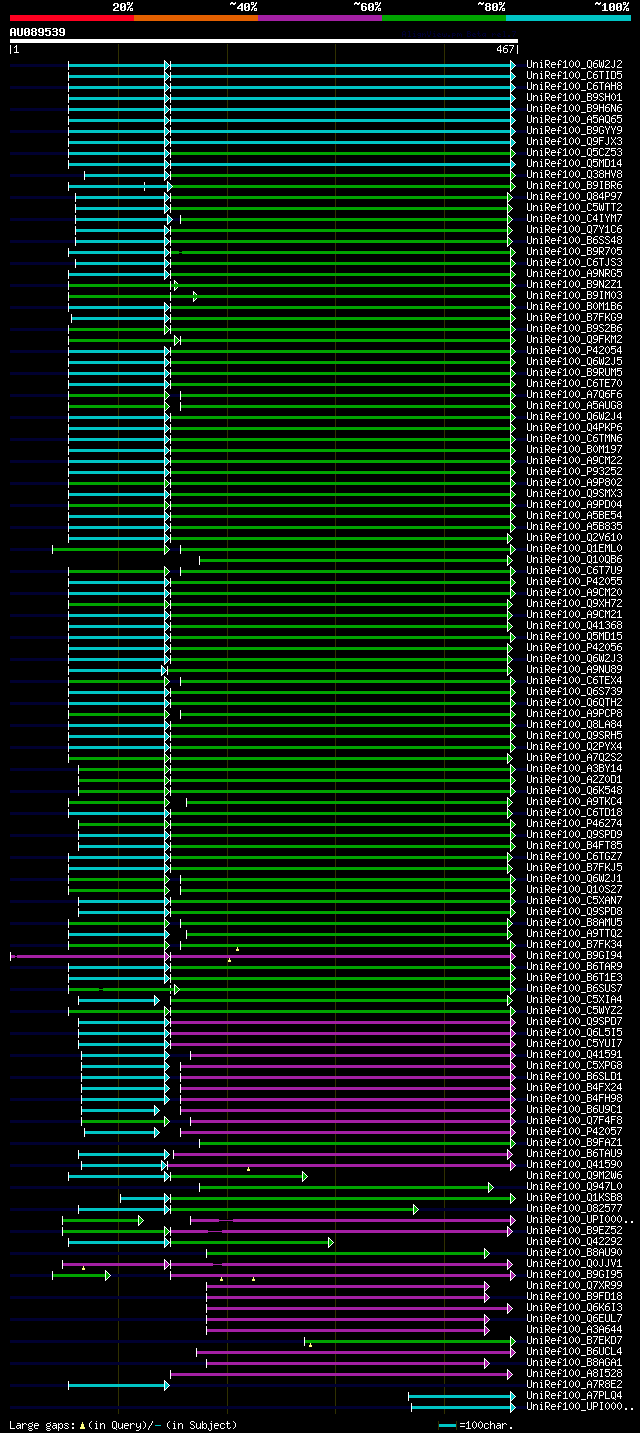
Task: Open hit UniRef100_C6TID5
Action: 574,75
